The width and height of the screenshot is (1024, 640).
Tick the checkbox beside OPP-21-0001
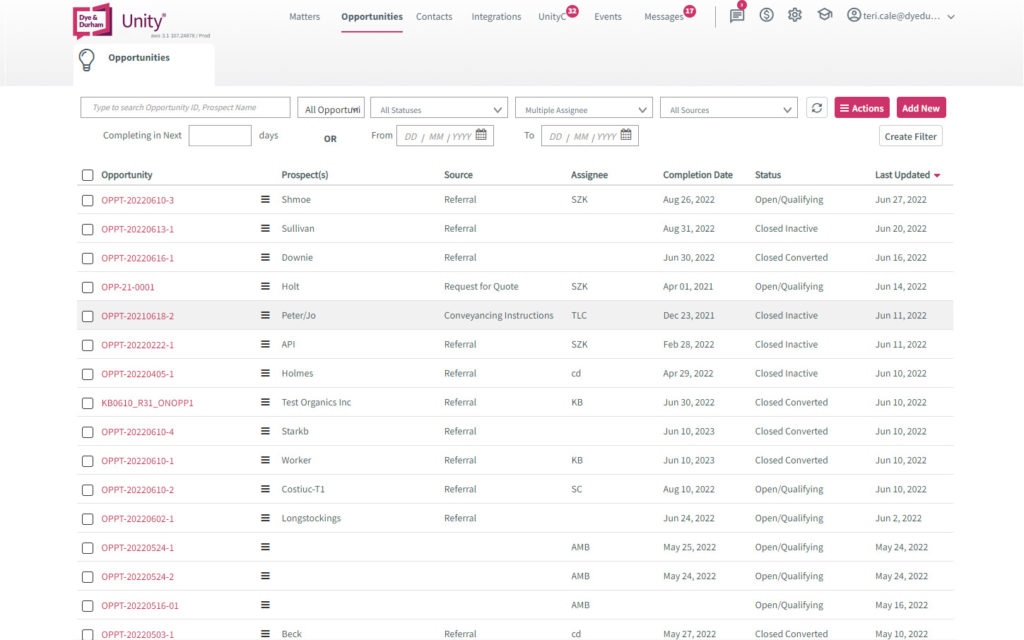[x=87, y=286]
